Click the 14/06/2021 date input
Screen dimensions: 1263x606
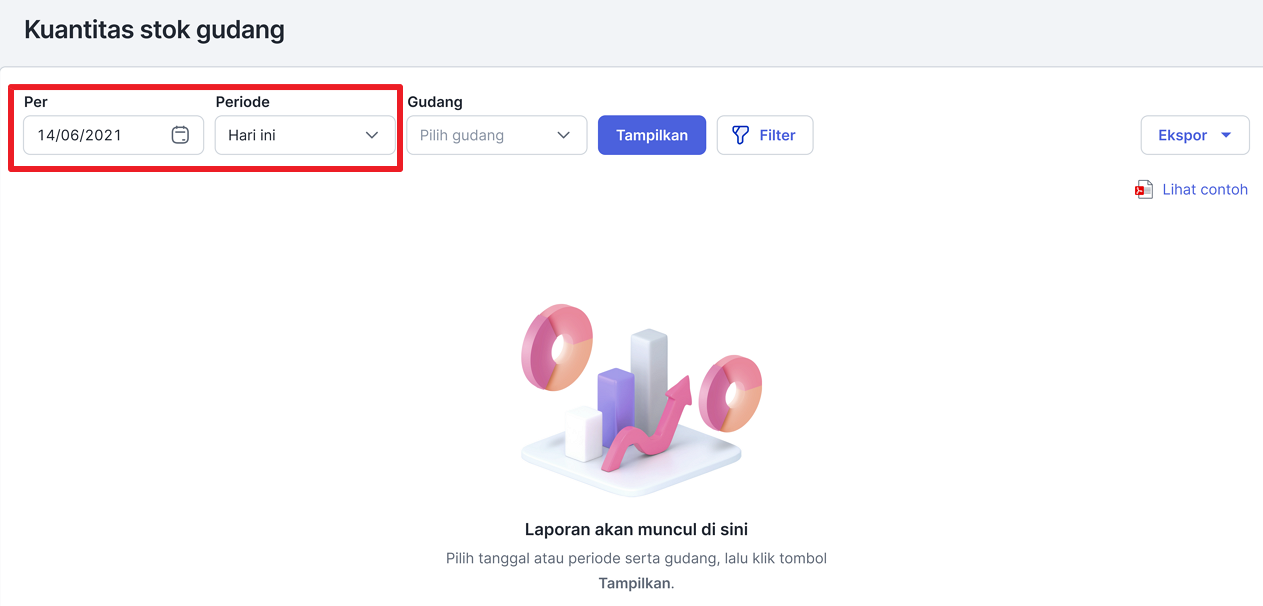click(x=114, y=135)
